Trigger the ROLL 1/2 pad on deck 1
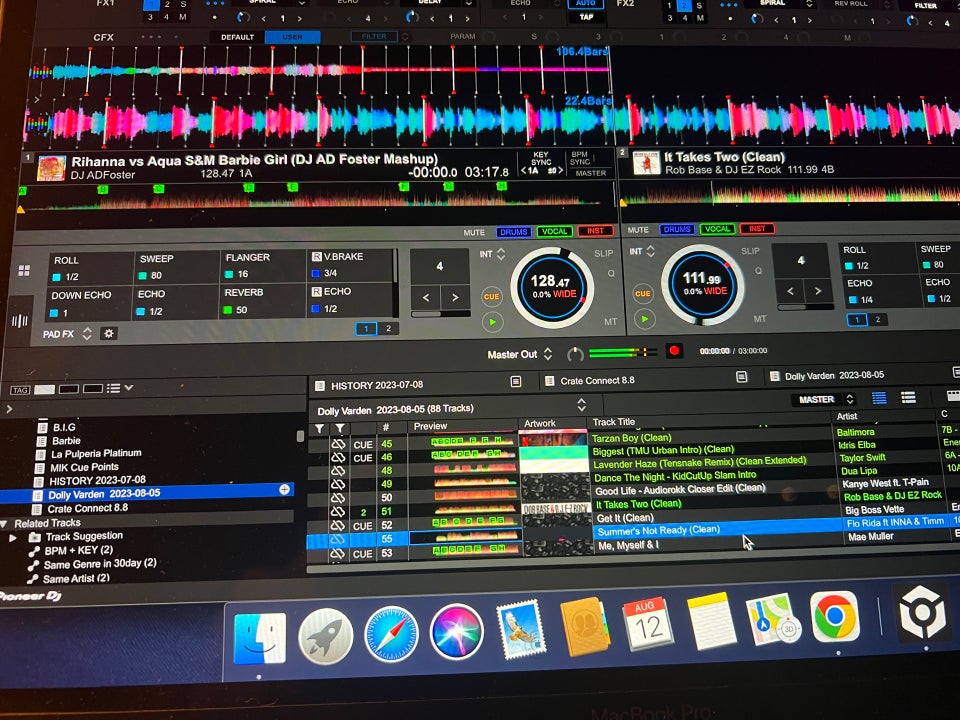Image resolution: width=960 pixels, height=720 pixels. click(91, 268)
